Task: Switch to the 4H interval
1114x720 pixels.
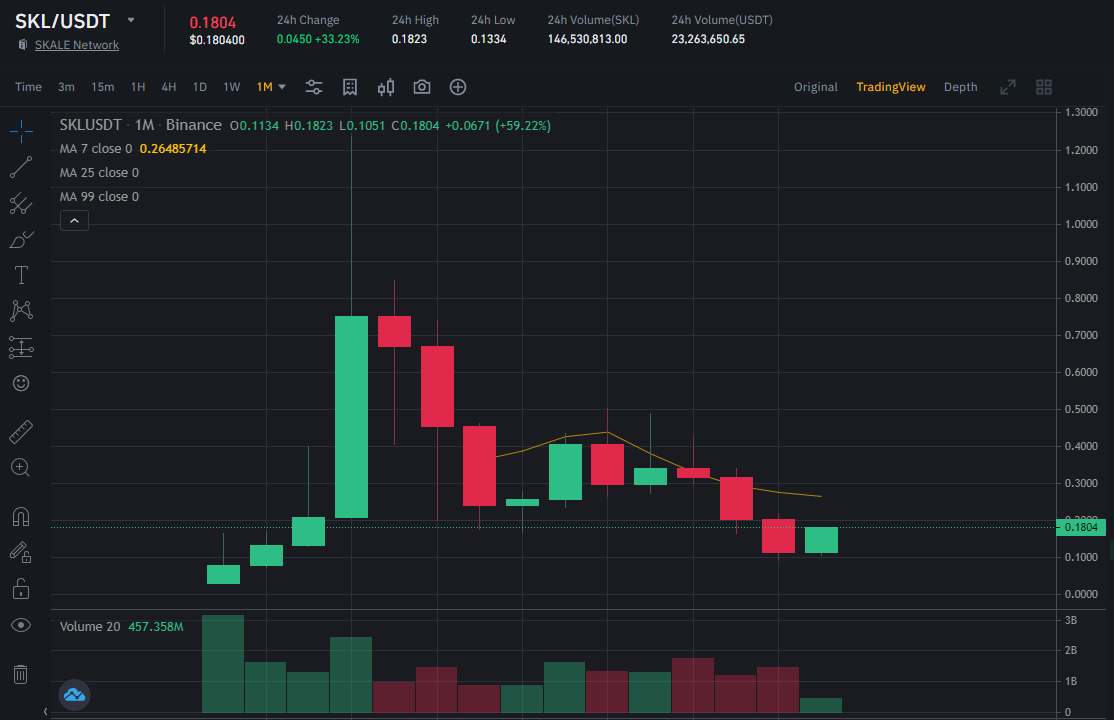Action: point(168,87)
